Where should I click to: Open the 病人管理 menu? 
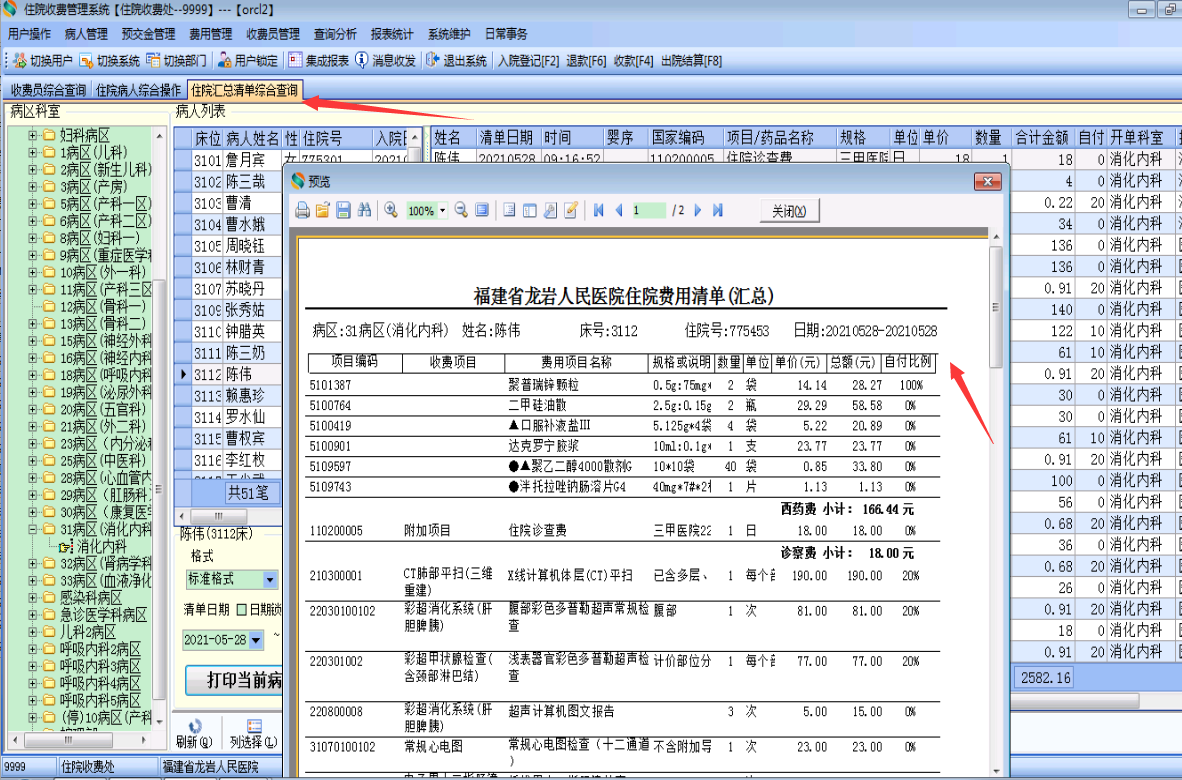(x=86, y=34)
